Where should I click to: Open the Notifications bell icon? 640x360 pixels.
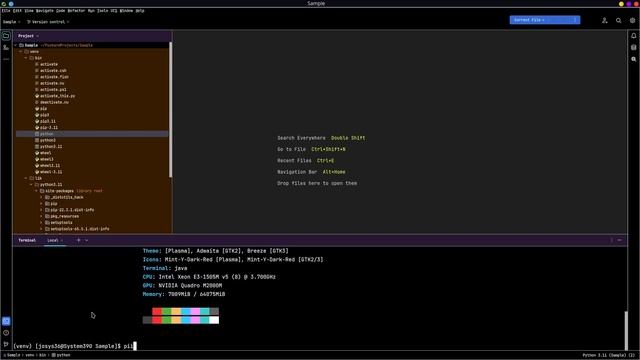pos(633,36)
